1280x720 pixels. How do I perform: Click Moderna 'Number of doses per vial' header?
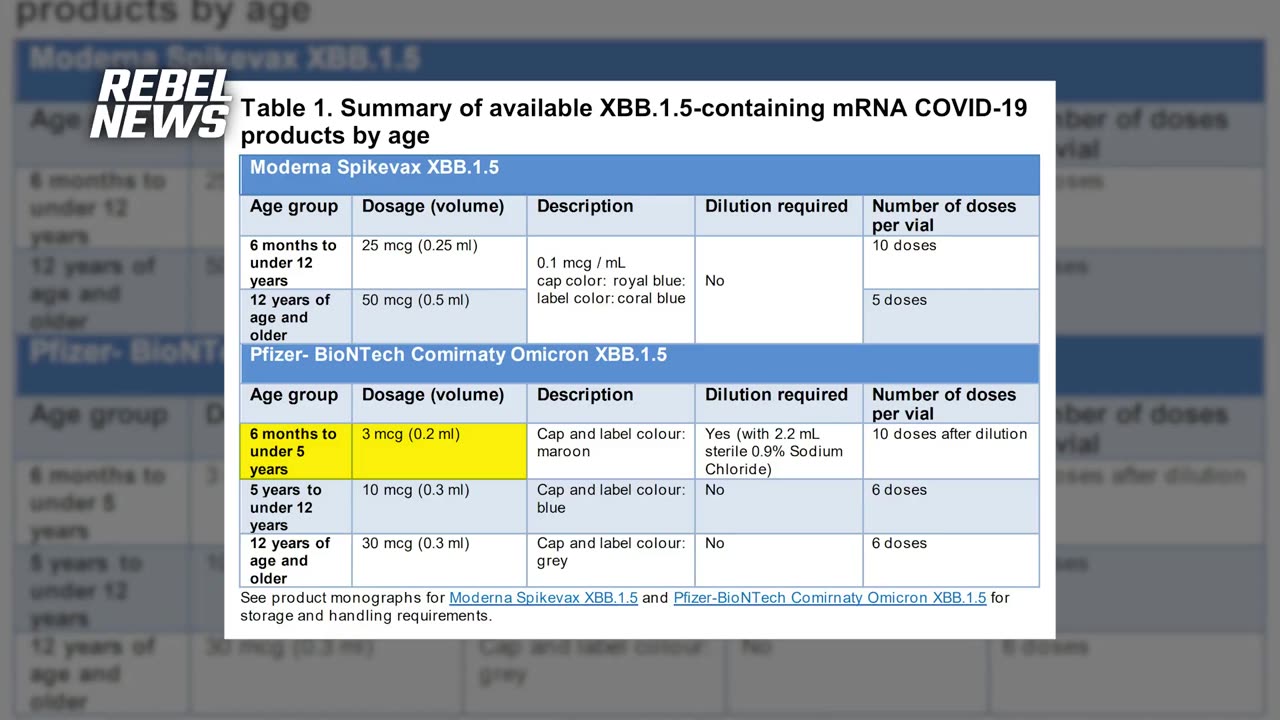point(951,215)
